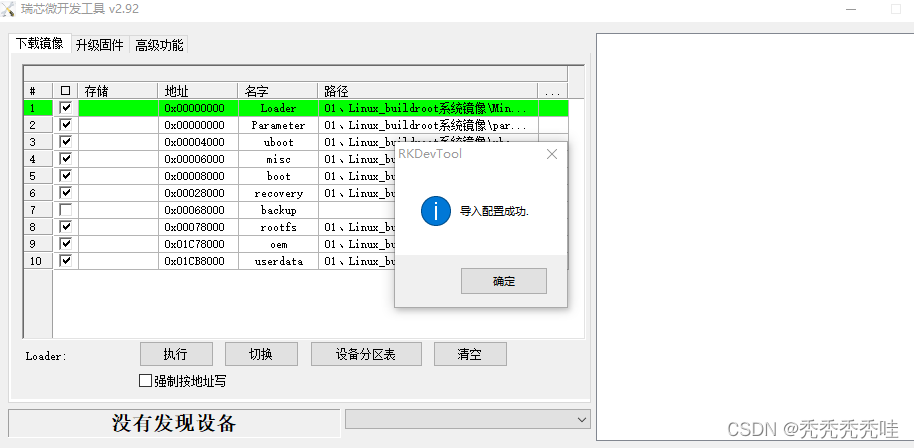Uncheck the userdata row checkbox
The image size is (914, 448).
click(66, 260)
